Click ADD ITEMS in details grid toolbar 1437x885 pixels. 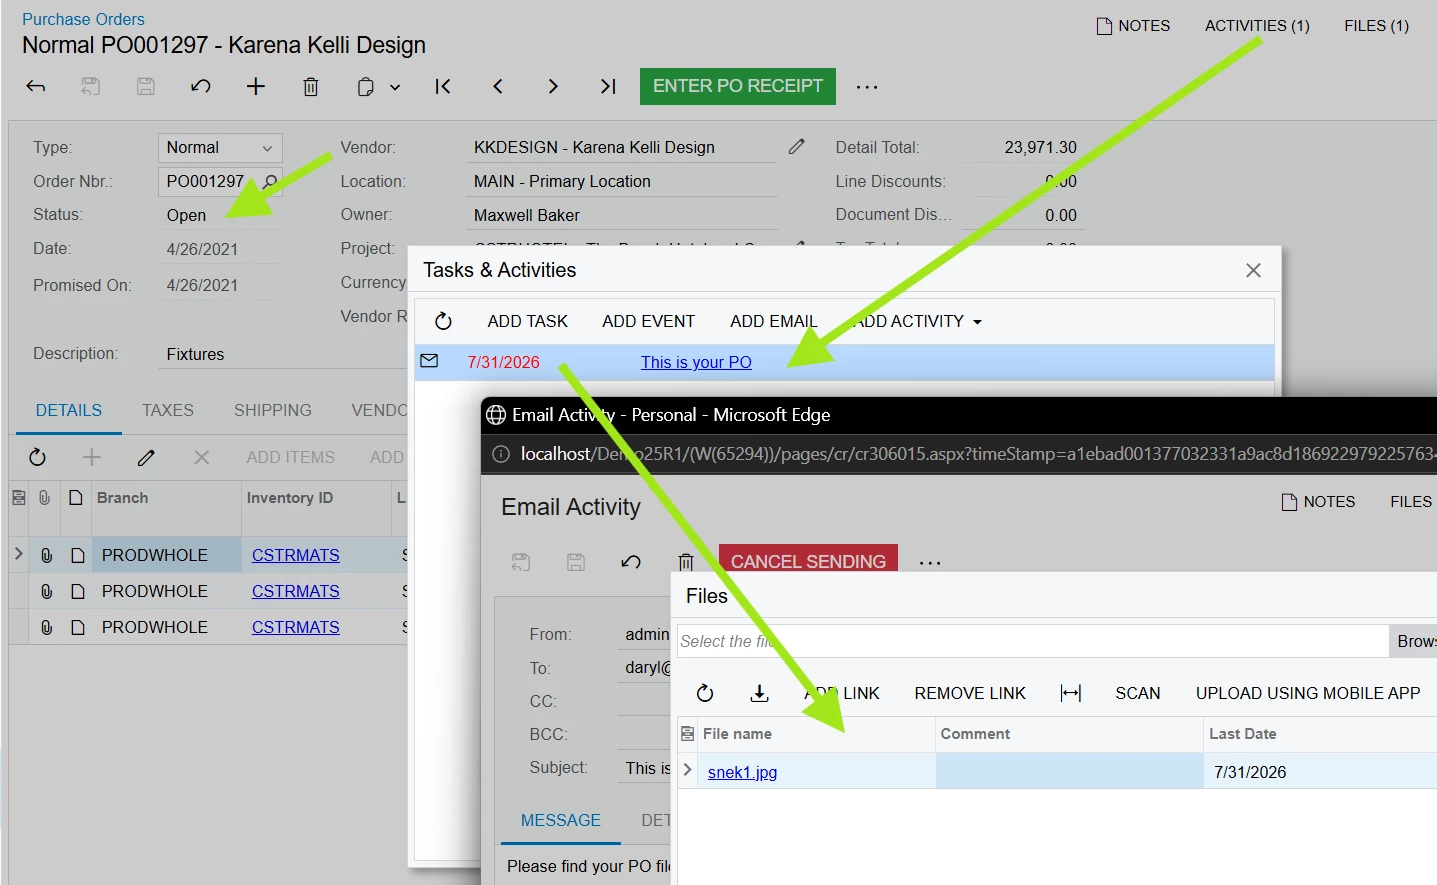(291, 457)
